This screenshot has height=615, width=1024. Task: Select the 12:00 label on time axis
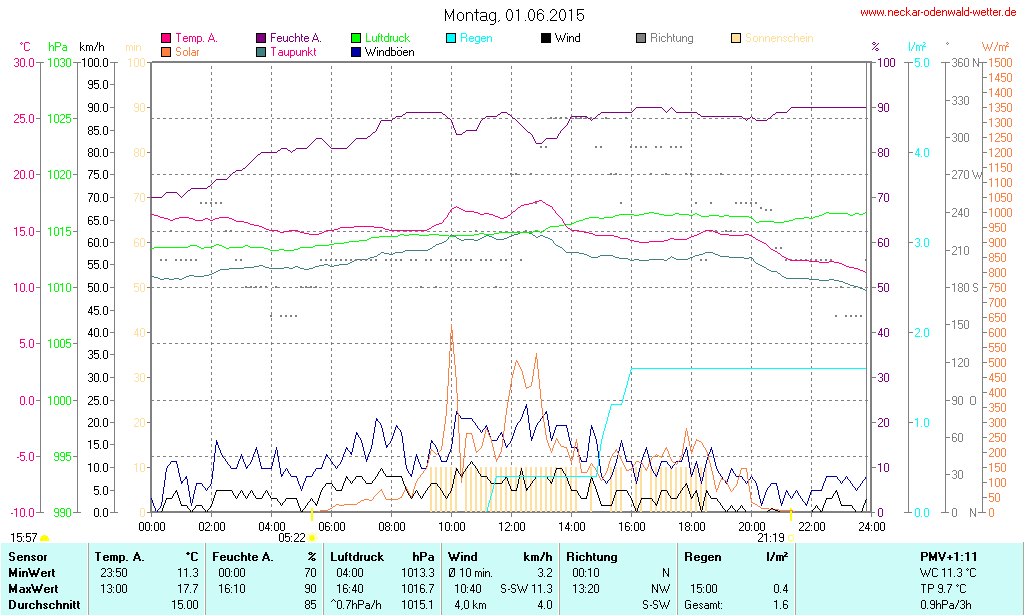512,526
